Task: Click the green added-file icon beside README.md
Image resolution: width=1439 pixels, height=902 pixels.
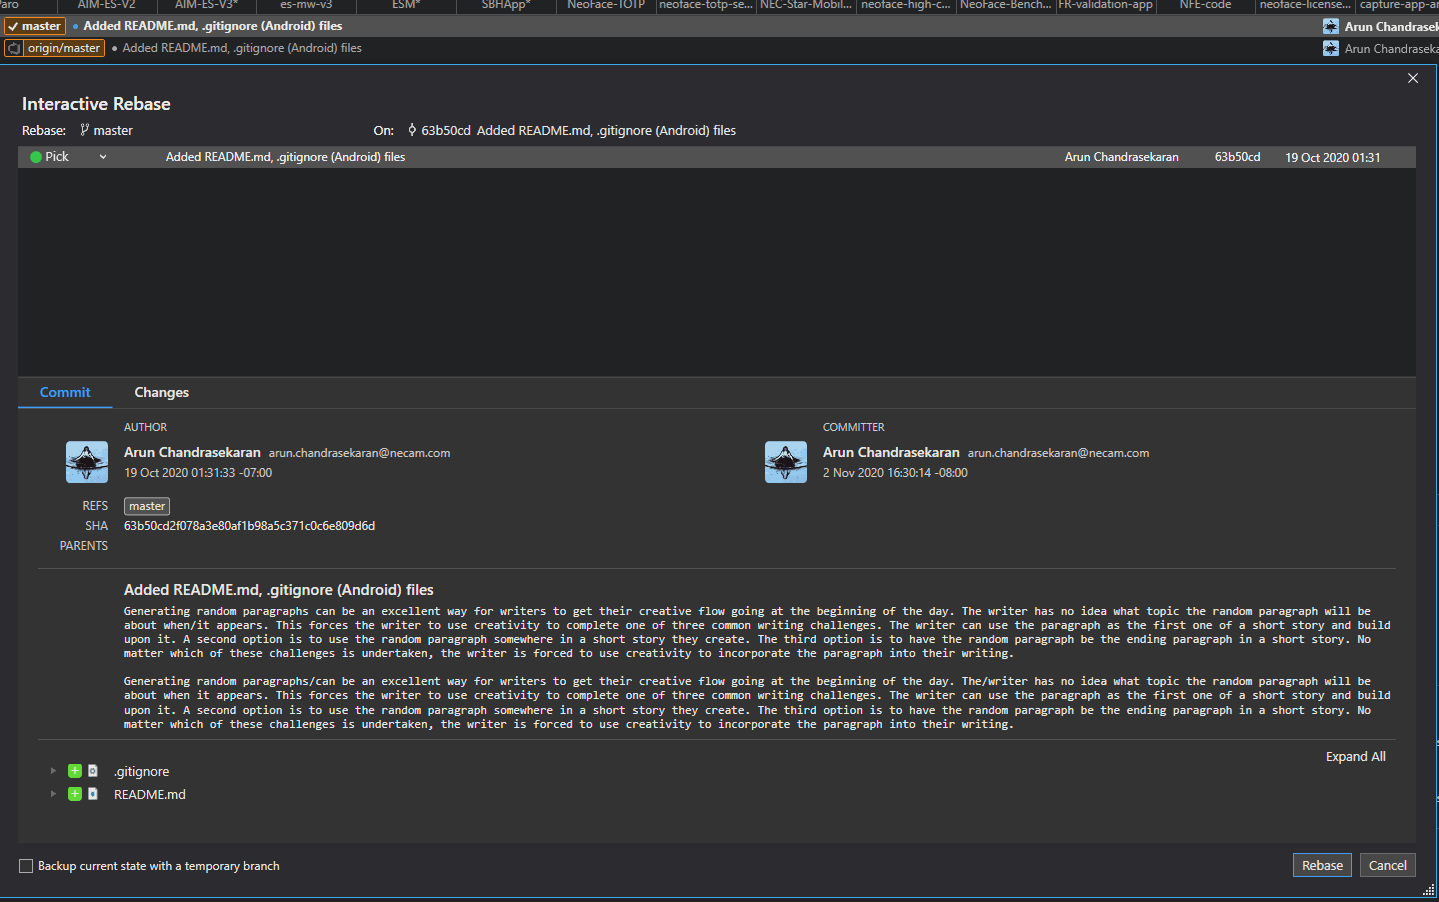Action: click(74, 794)
